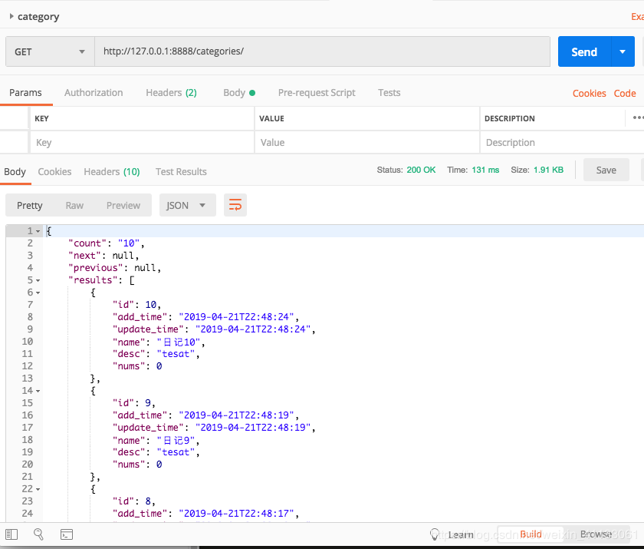
Task: Click the DESCRIPTION column header
Action: [x=510, y=118]
